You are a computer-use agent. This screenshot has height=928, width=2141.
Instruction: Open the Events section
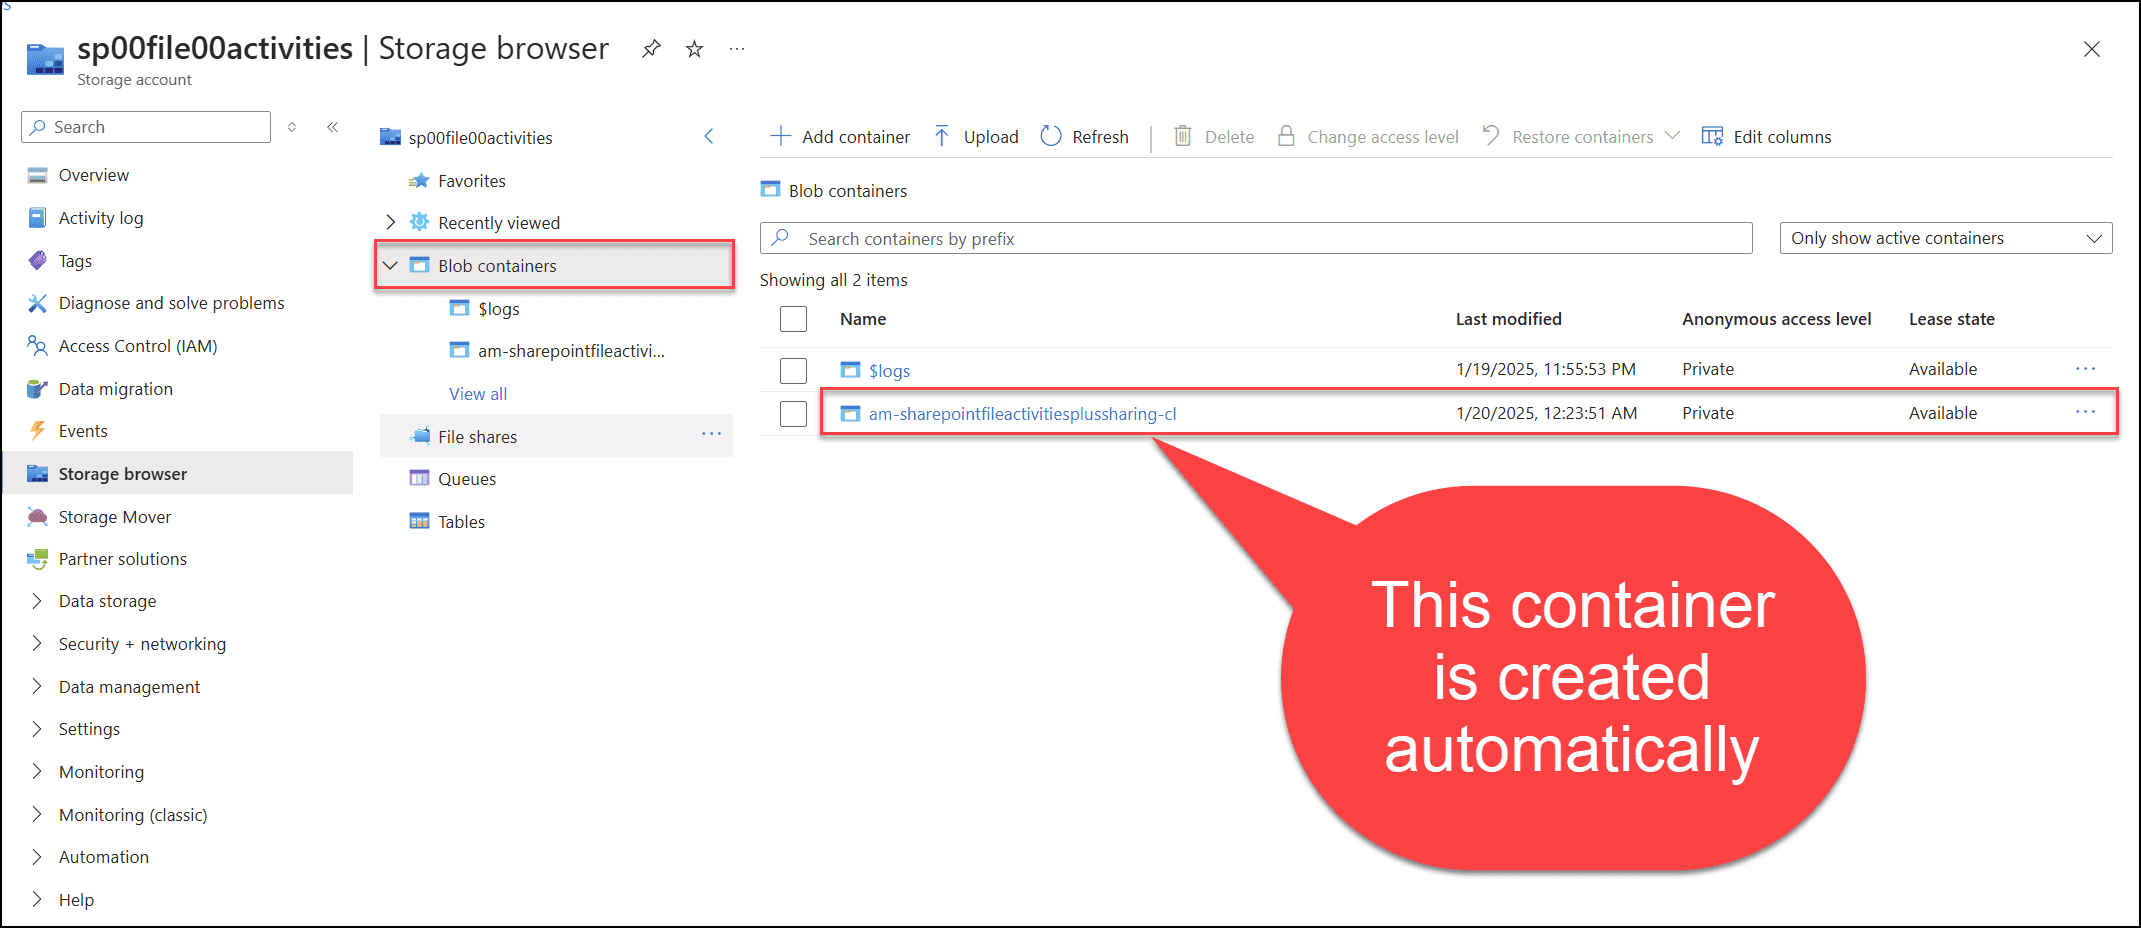tap(83, 431)
